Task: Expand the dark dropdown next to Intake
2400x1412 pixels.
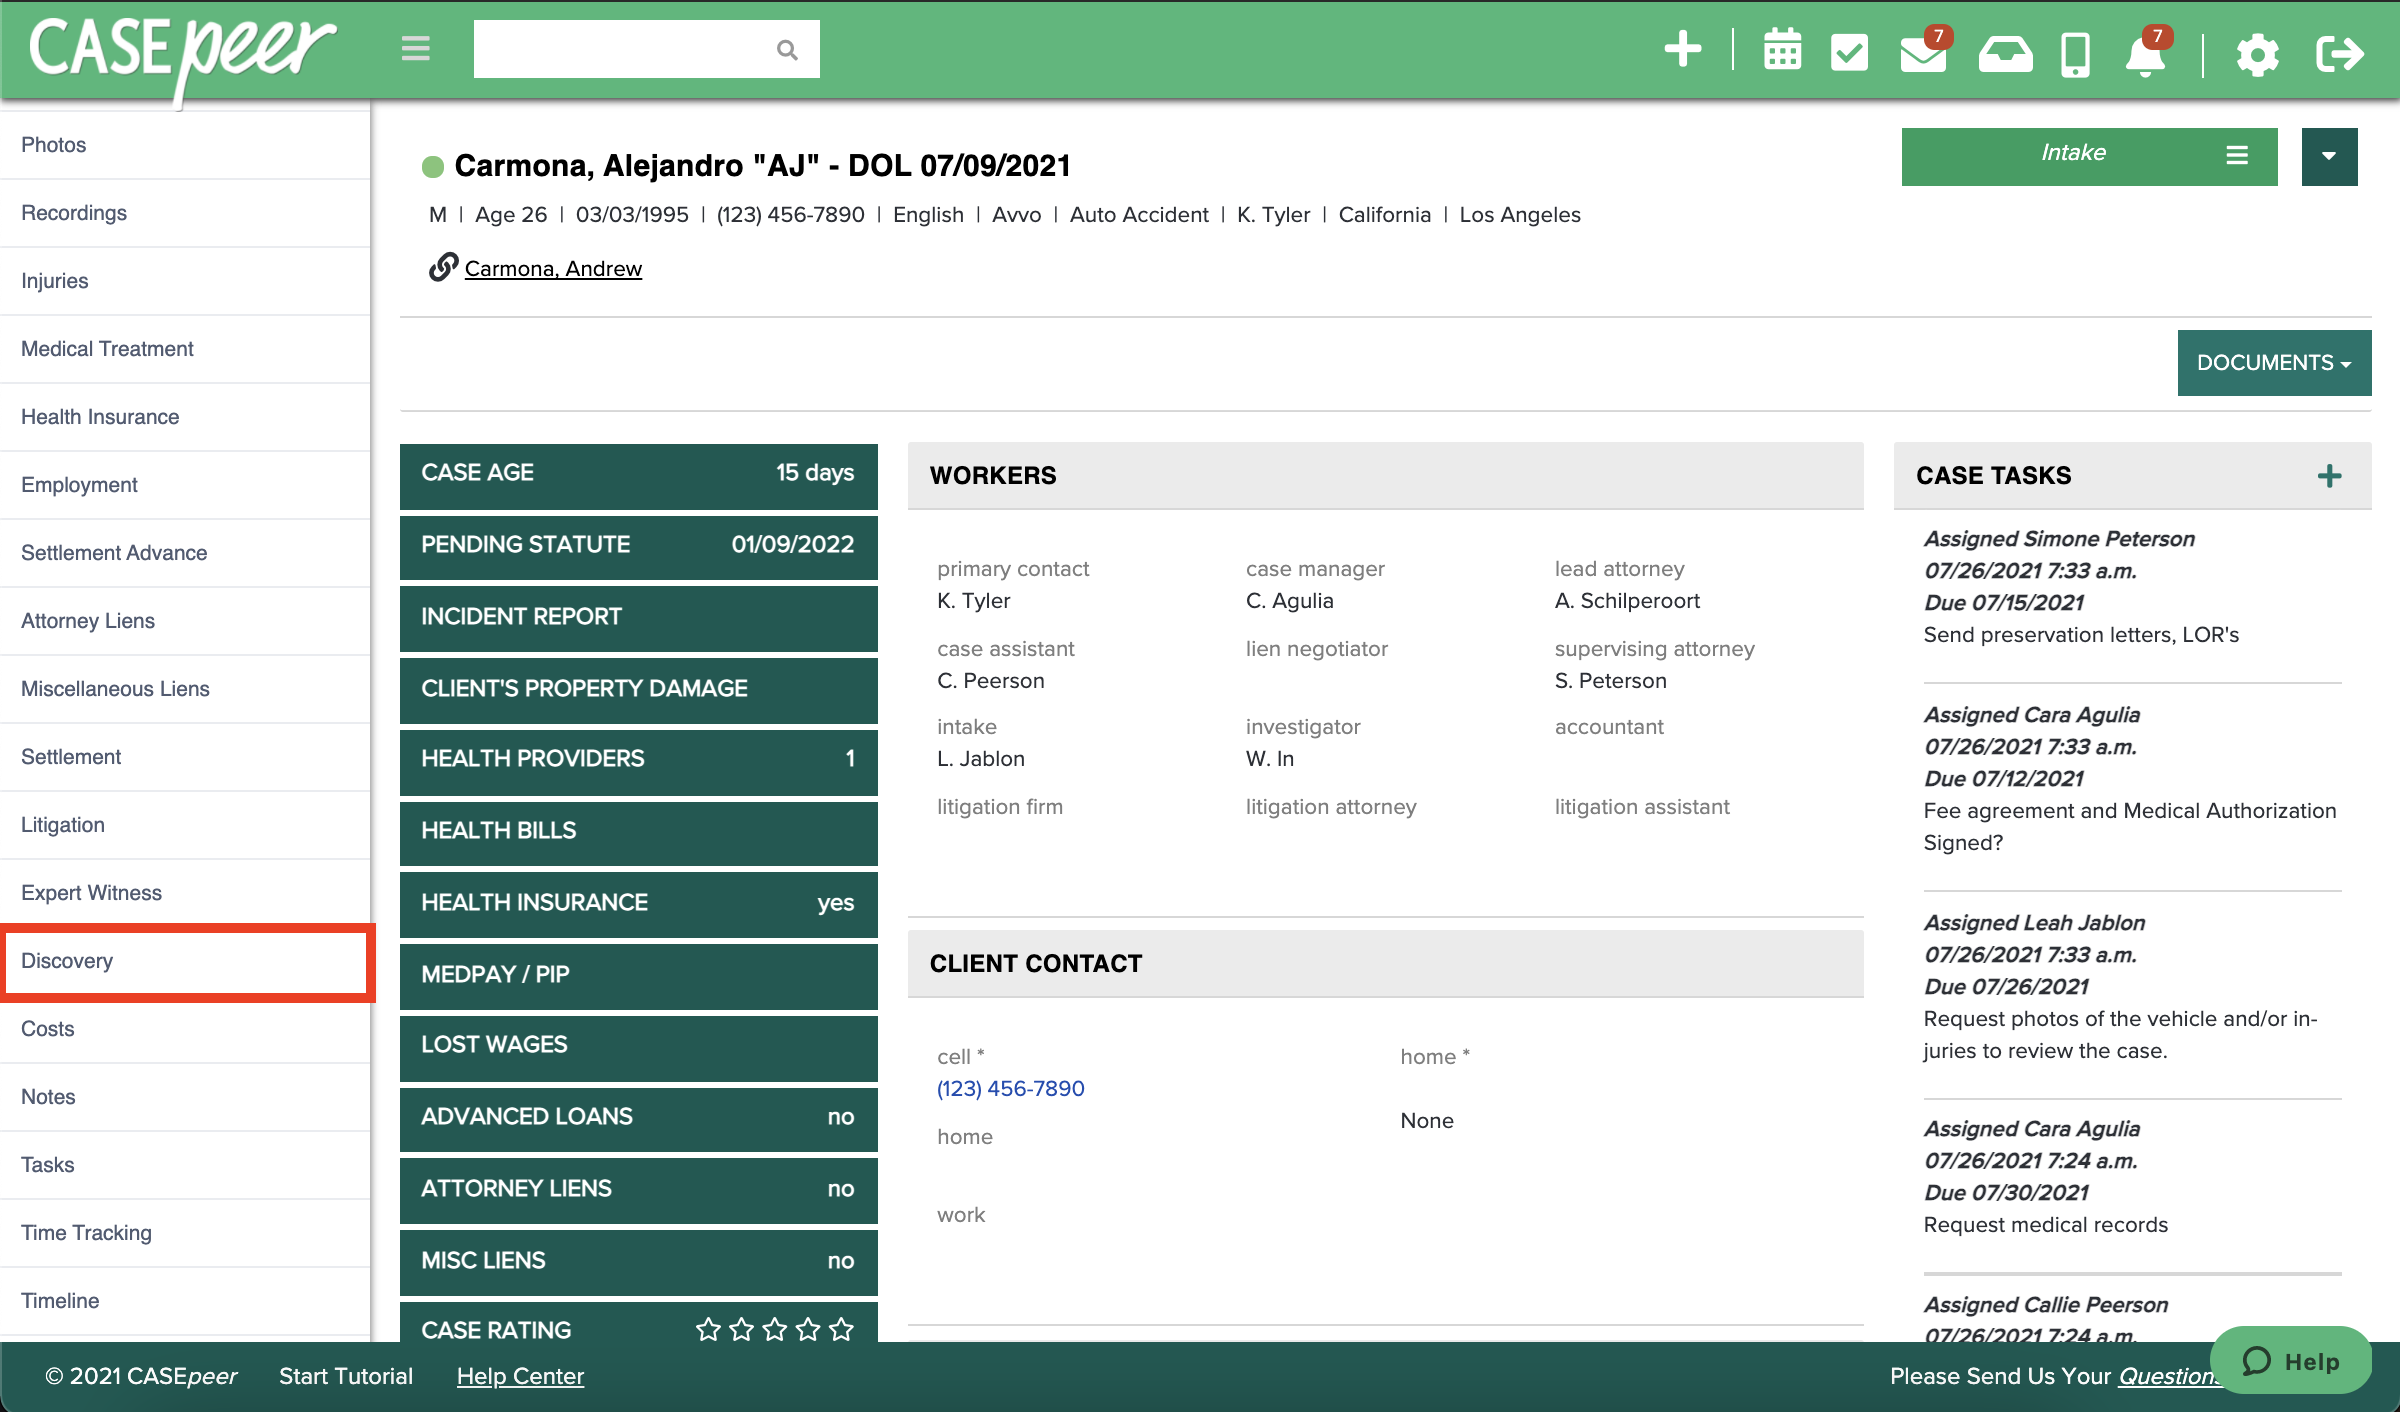Action: tap(2329, 156)
